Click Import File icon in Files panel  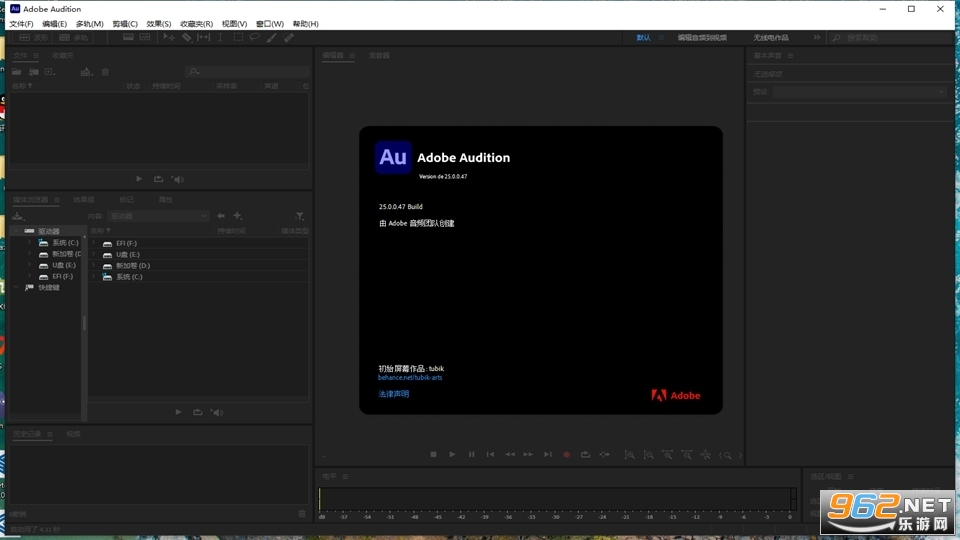(x=34, y=72)
